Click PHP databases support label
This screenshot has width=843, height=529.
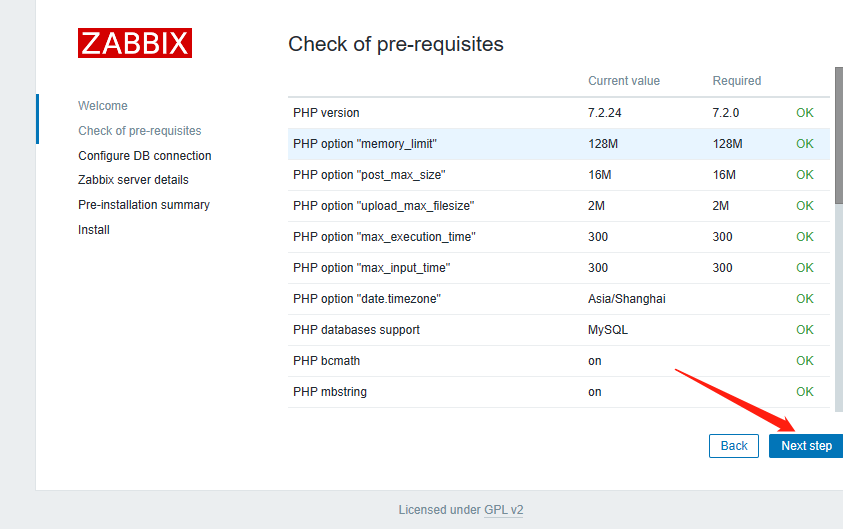[x=356, y=330]
